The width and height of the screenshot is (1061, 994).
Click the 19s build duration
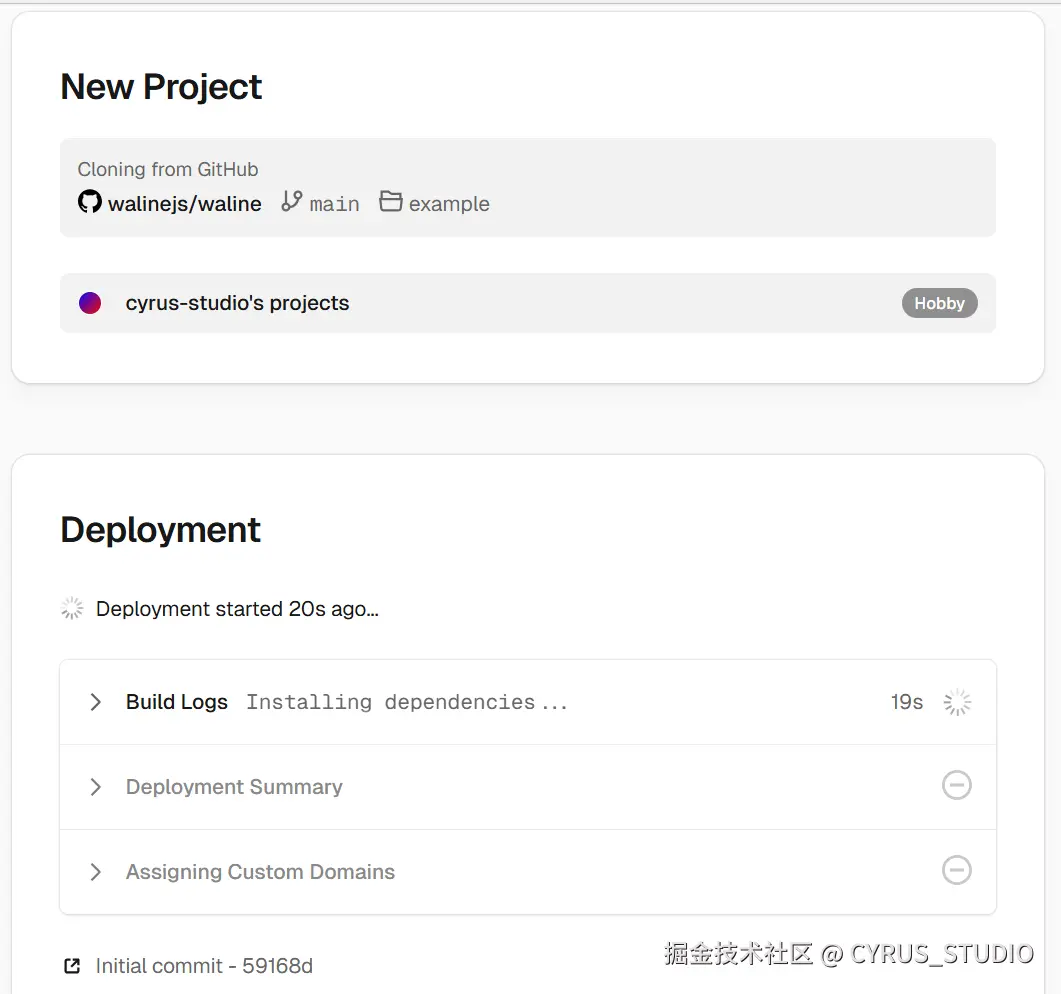click(x=907, y=702)
